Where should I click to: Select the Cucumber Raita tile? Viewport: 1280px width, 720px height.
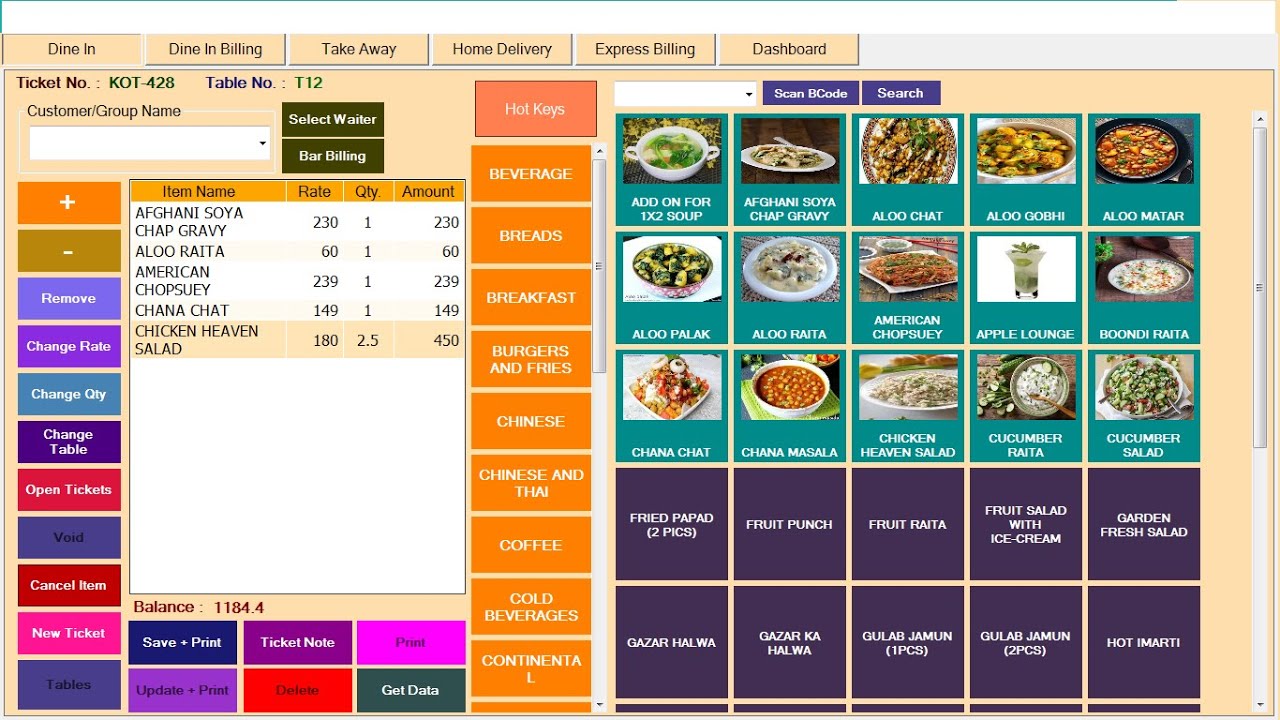[x=1025, y=406]
